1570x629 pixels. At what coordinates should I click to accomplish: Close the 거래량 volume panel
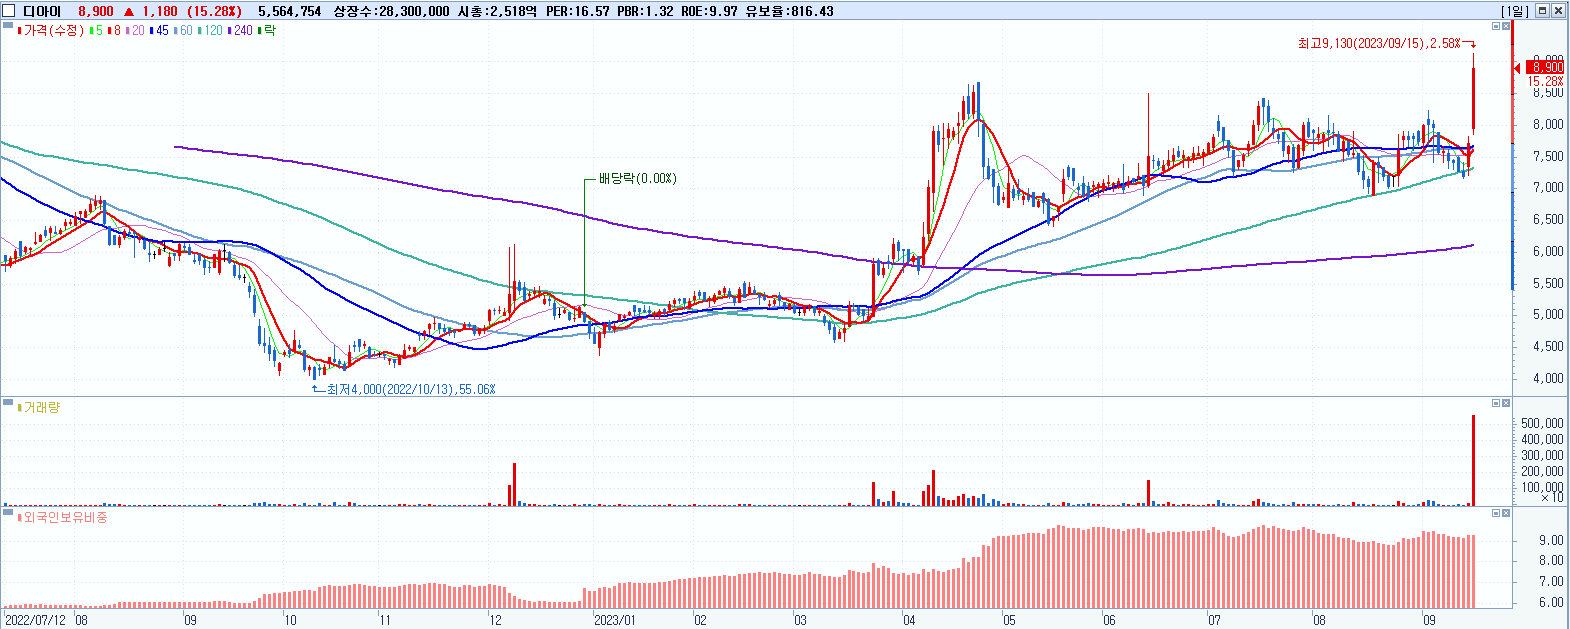pyautogui.click(x=1506, y=403)
